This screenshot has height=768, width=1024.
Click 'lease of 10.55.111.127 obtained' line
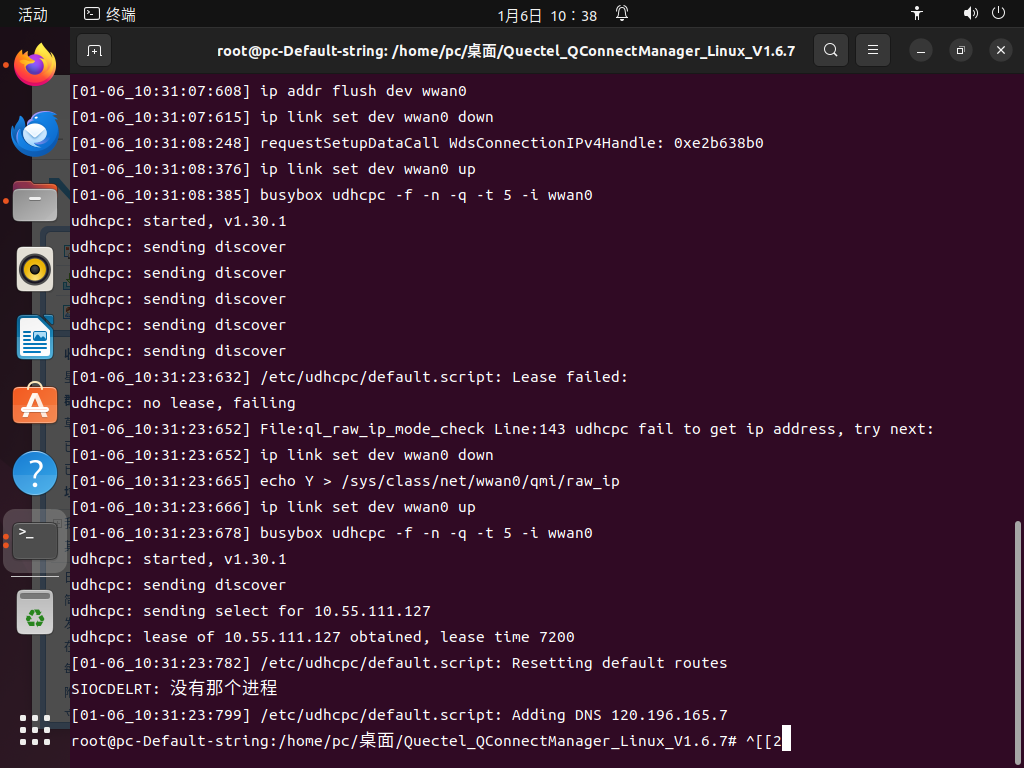click(x=323, y=637)
